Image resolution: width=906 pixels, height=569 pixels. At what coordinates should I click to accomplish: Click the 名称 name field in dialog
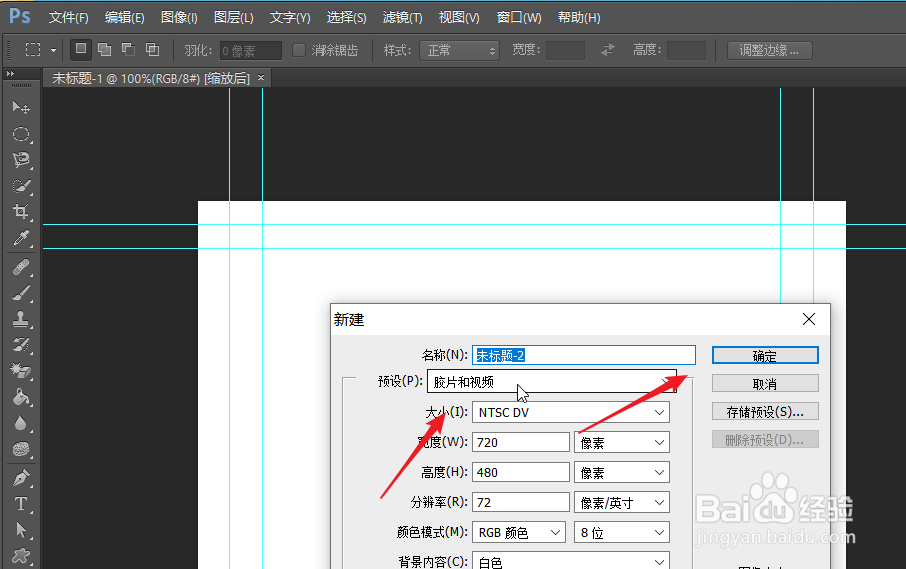coord(584,355)
